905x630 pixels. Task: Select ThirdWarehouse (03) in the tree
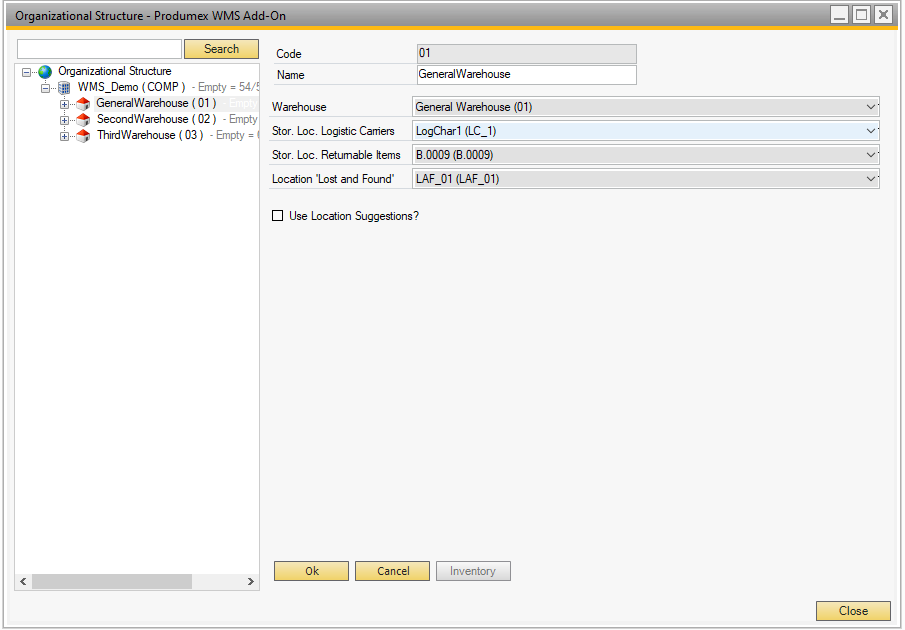coord(149,136)
